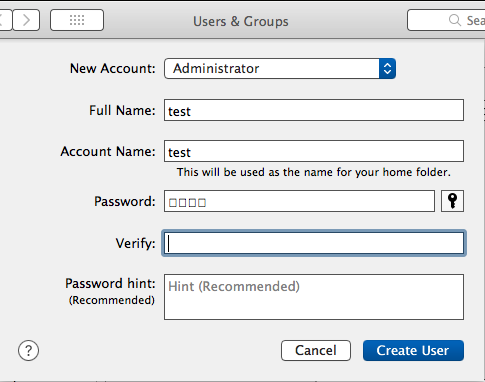Screen dimensions: 485x382
Task: Select the Account Name text field
Action: click(x=314, y=151)
